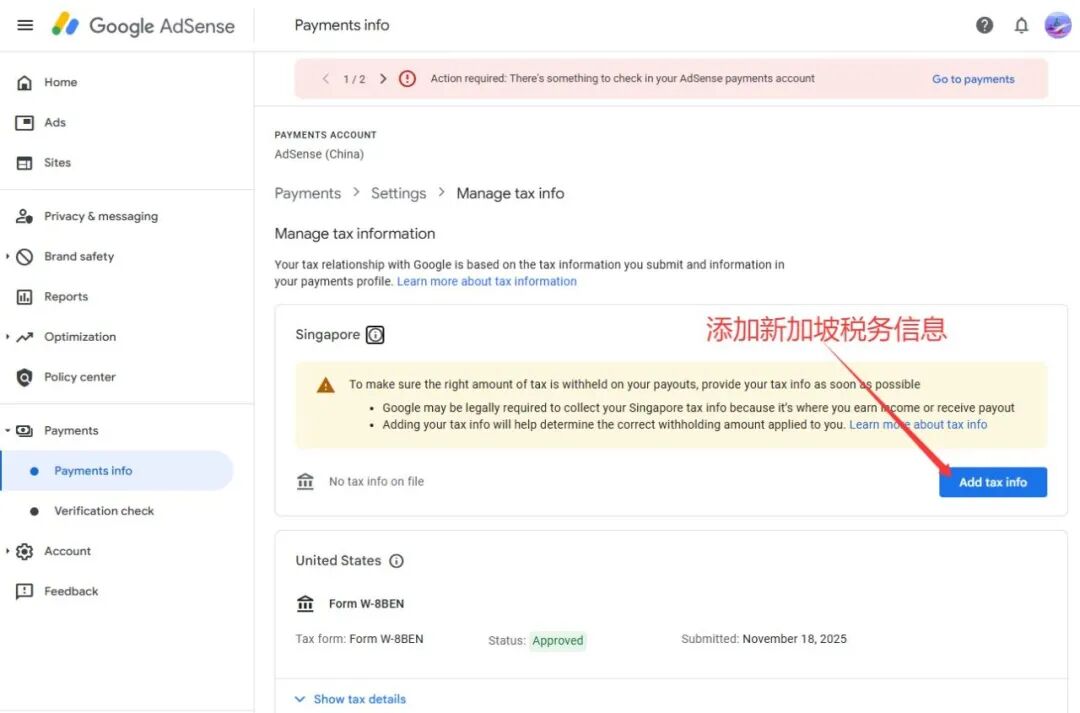The image size is (1080, 713).
Task: Click the Manage tax information heading
Action: click(355, 234)
